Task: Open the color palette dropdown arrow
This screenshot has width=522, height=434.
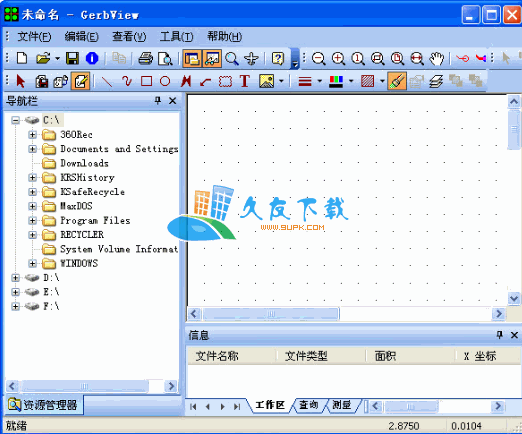Action: [351, 81]
